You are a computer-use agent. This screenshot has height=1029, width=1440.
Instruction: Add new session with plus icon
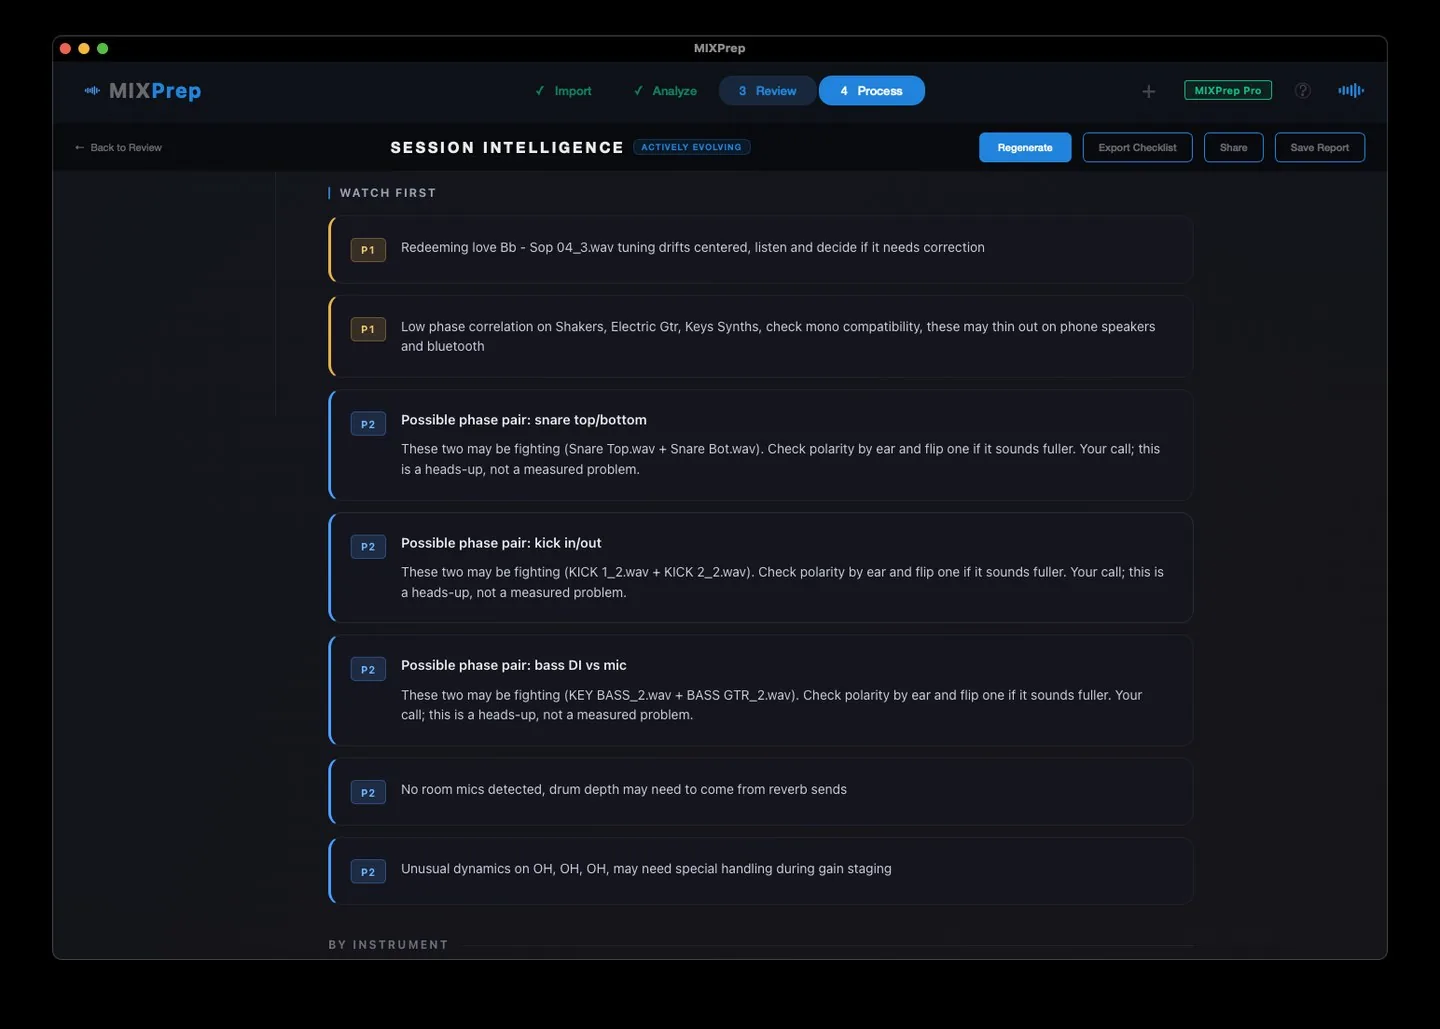pyautogui.click(x=1149, y=91)
